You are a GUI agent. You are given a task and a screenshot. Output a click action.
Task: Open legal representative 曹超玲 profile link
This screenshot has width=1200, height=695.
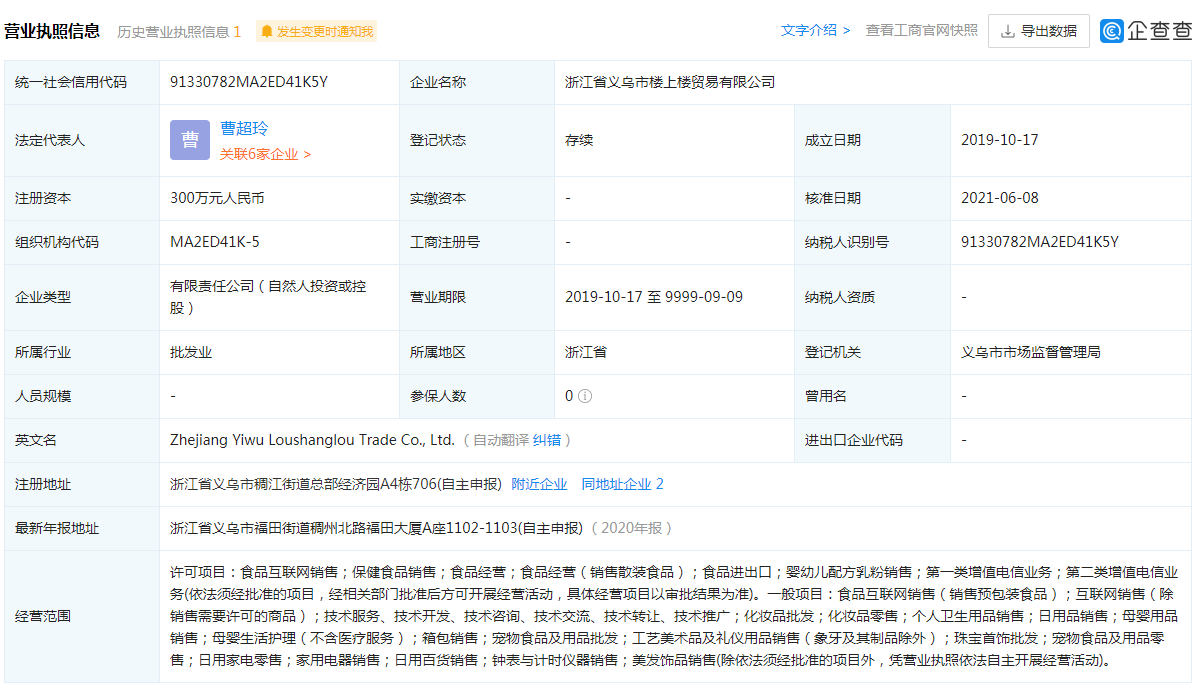(x=244, y=129)
